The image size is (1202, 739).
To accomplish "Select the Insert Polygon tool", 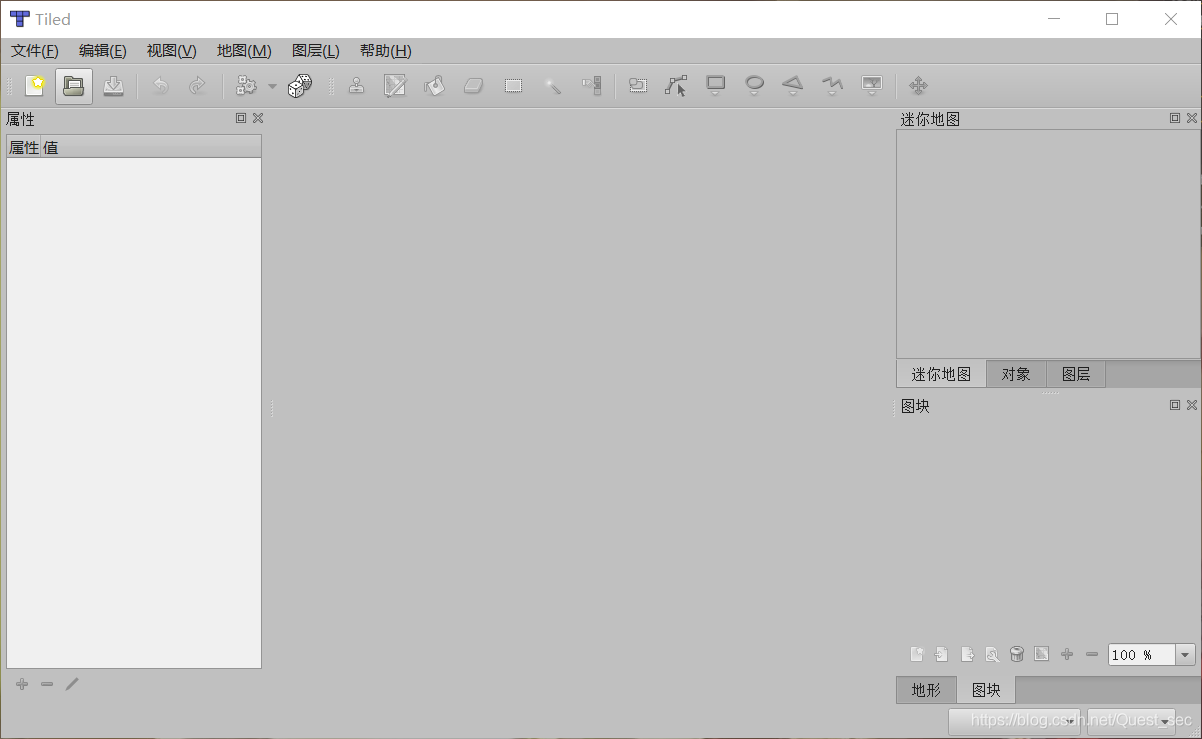I will 793,86.
